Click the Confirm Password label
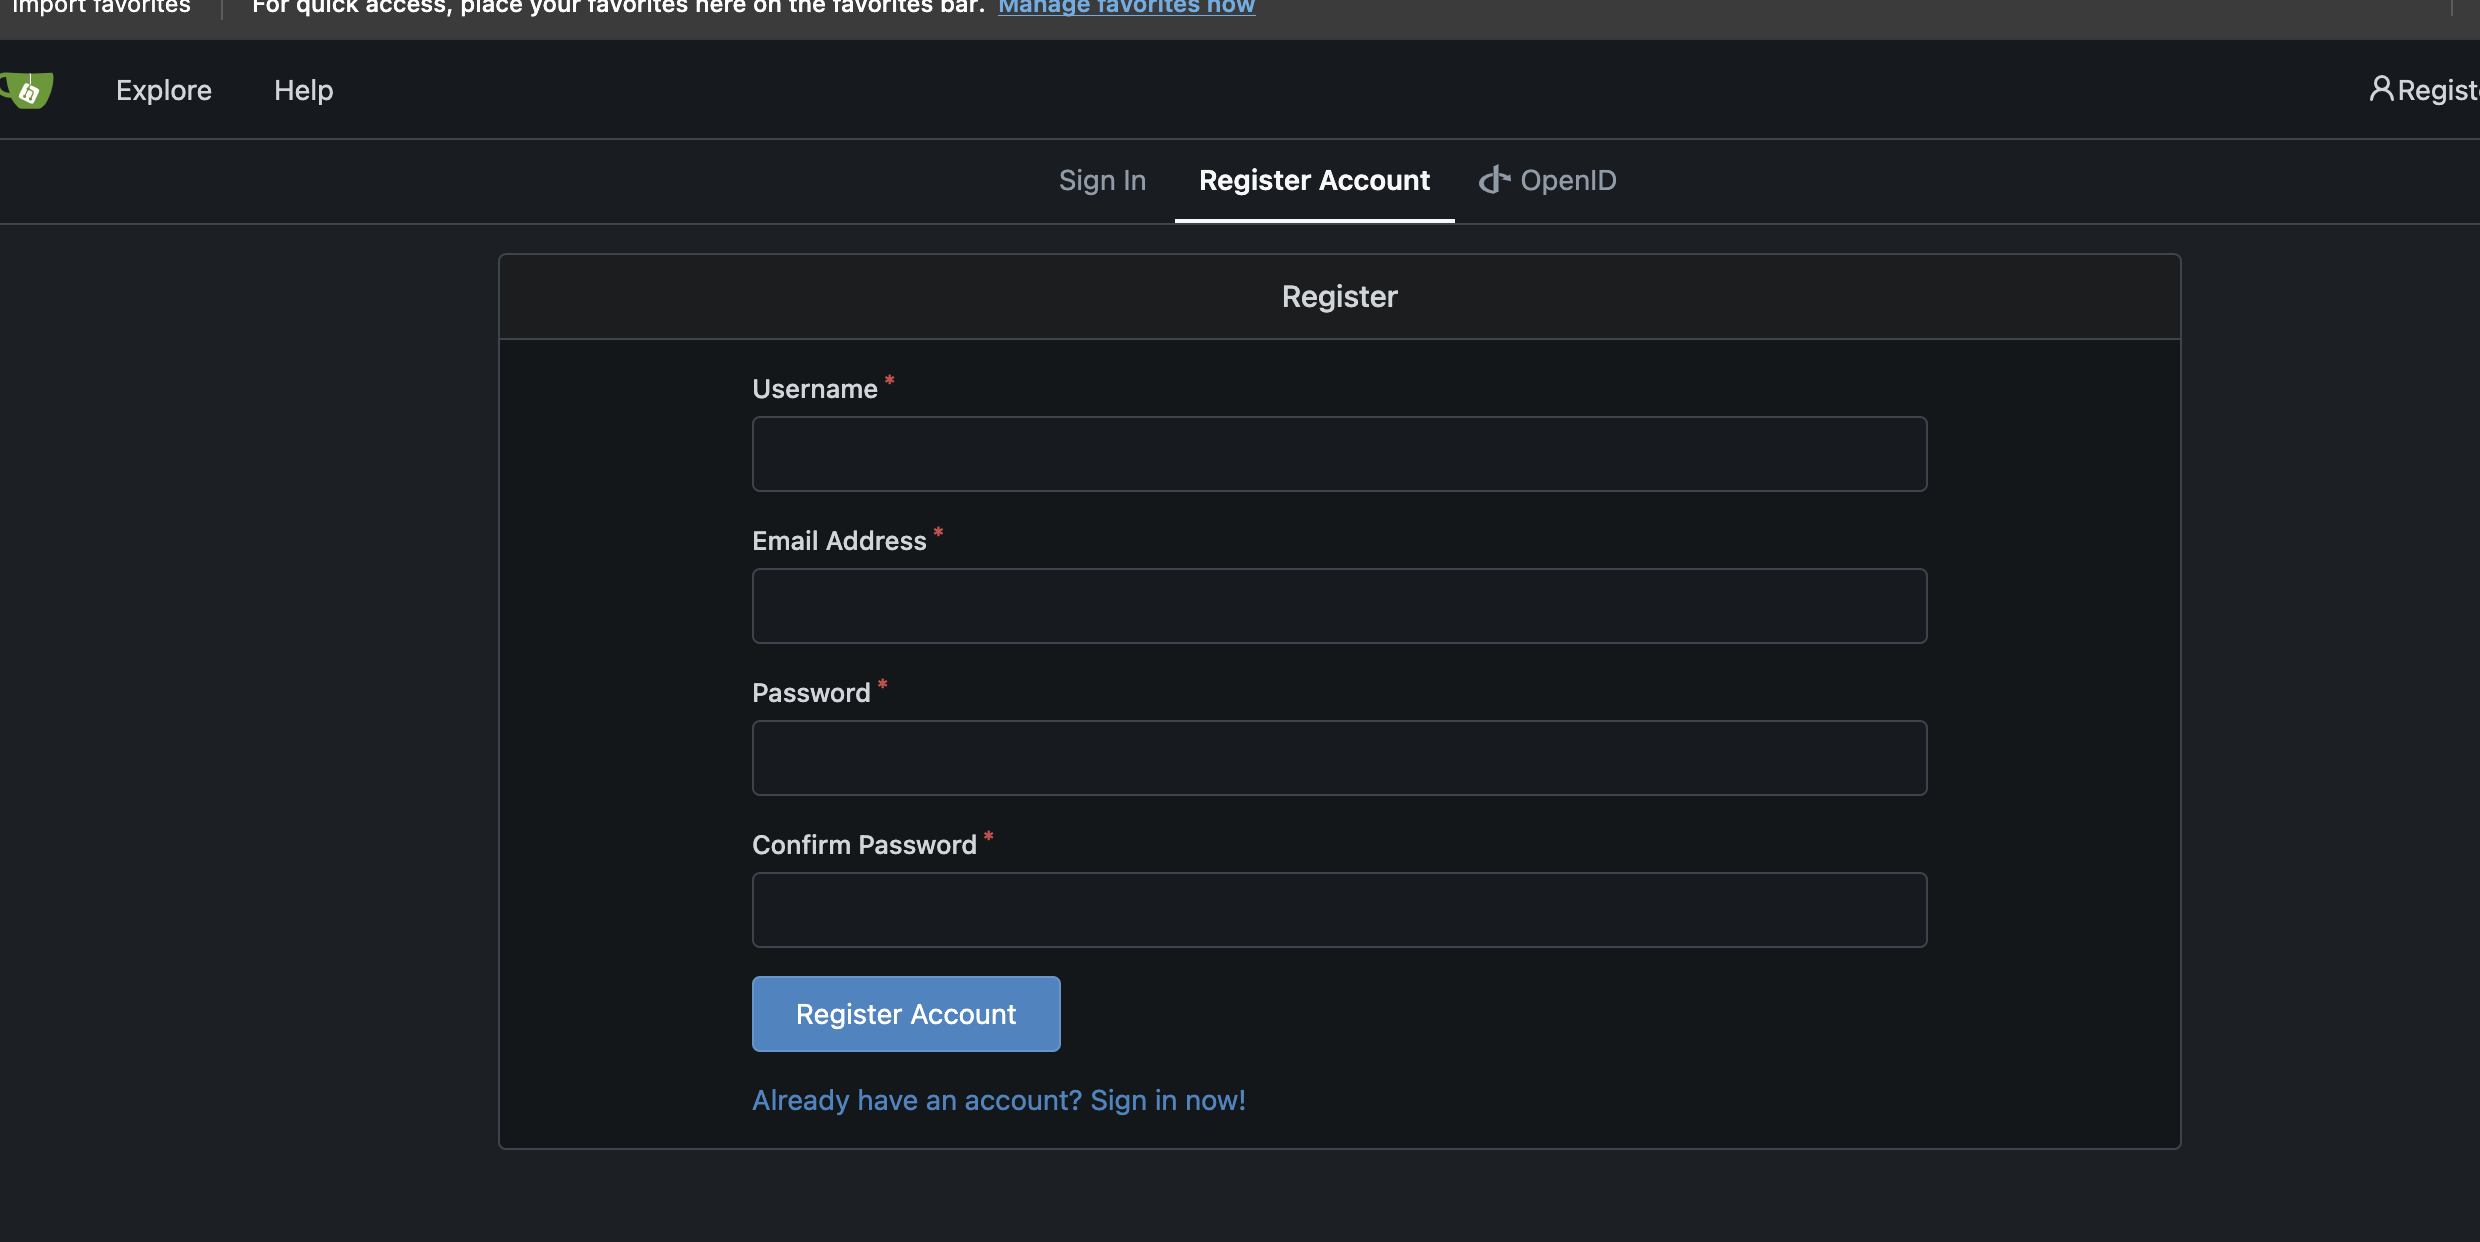 tap(864, 845)
